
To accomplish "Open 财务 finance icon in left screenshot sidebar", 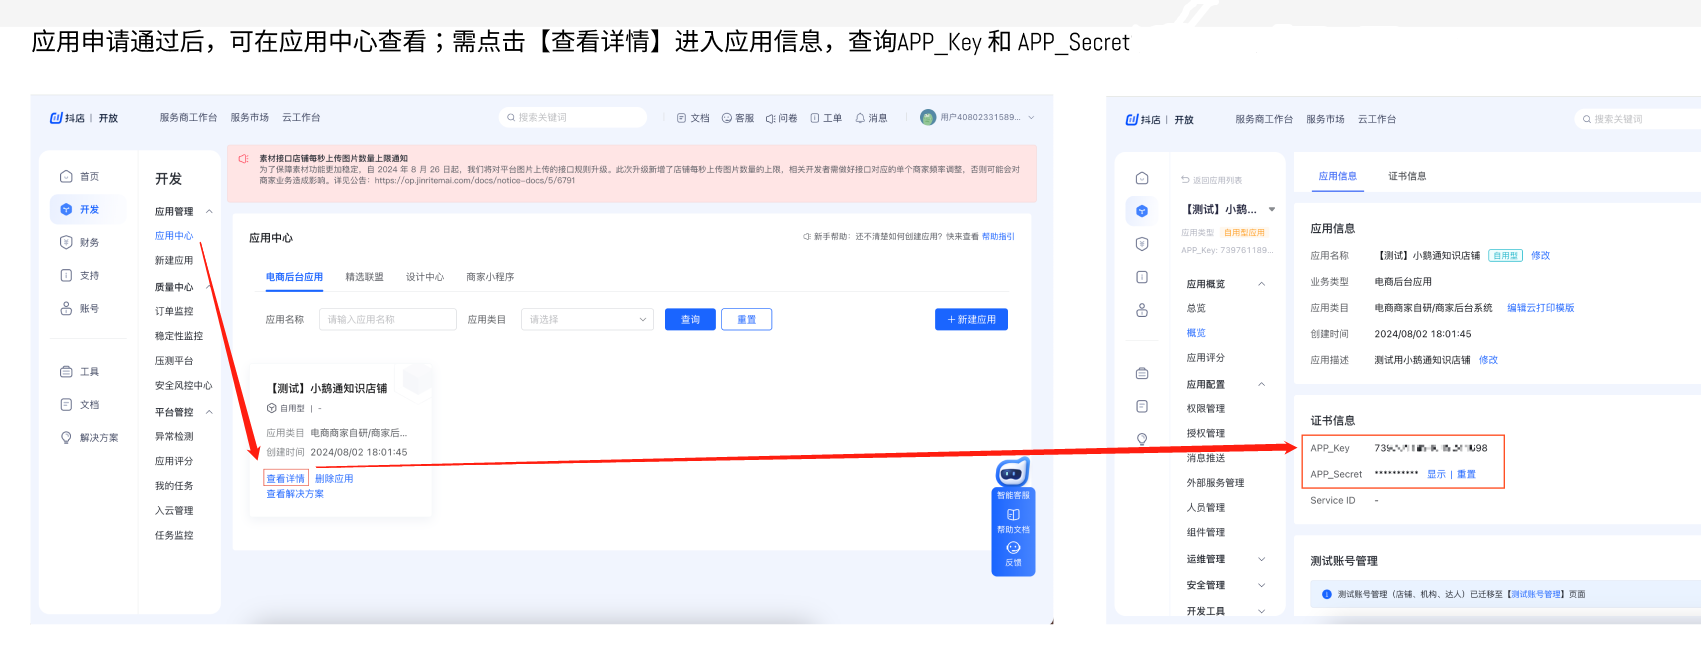I will (x=66, y=242).
